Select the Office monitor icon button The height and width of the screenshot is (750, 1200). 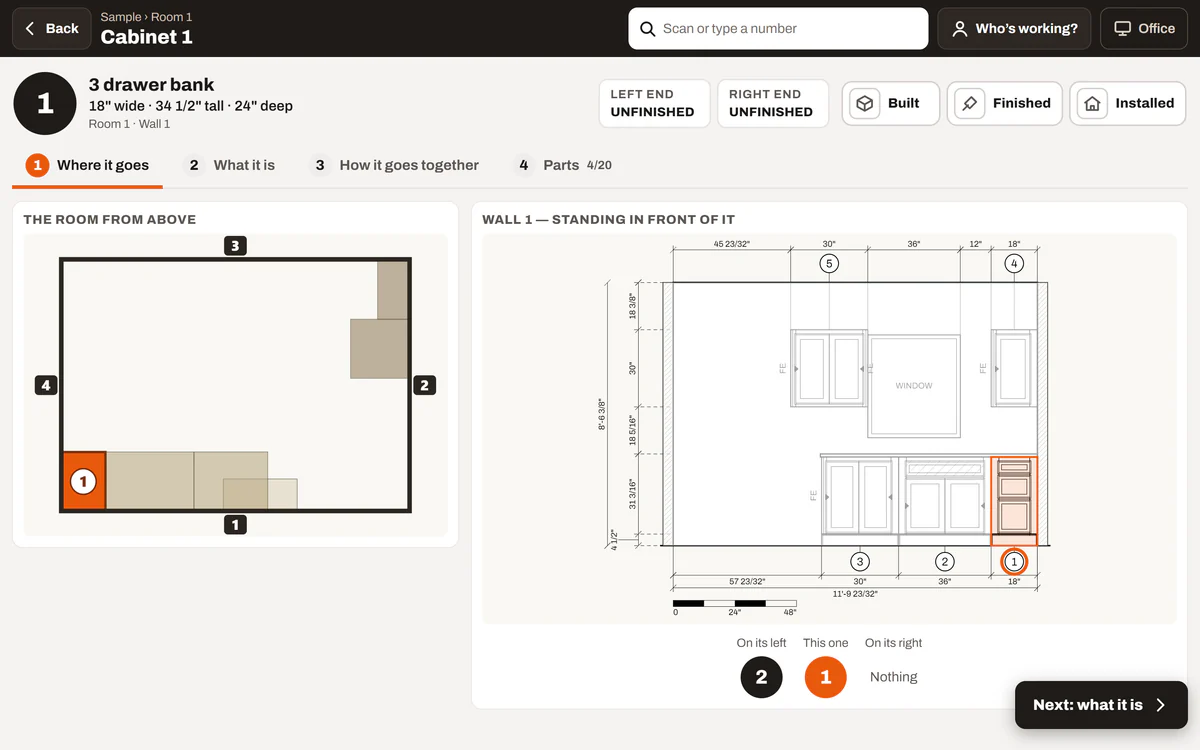1144,29
